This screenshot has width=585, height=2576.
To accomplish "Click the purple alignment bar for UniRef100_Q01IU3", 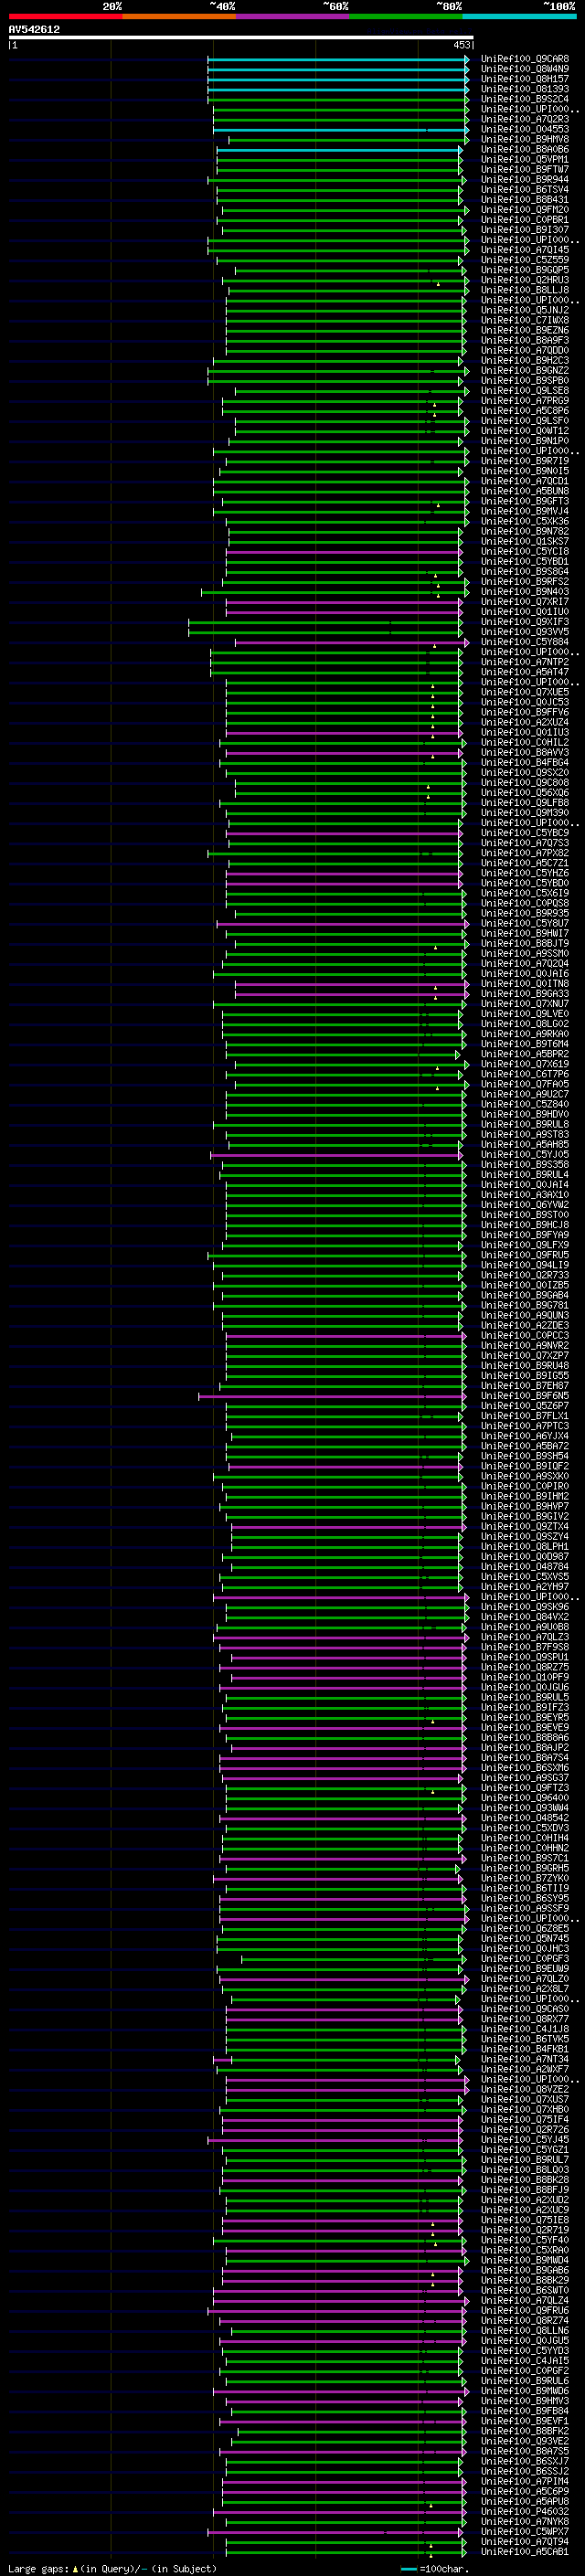I will pos(345,733).
